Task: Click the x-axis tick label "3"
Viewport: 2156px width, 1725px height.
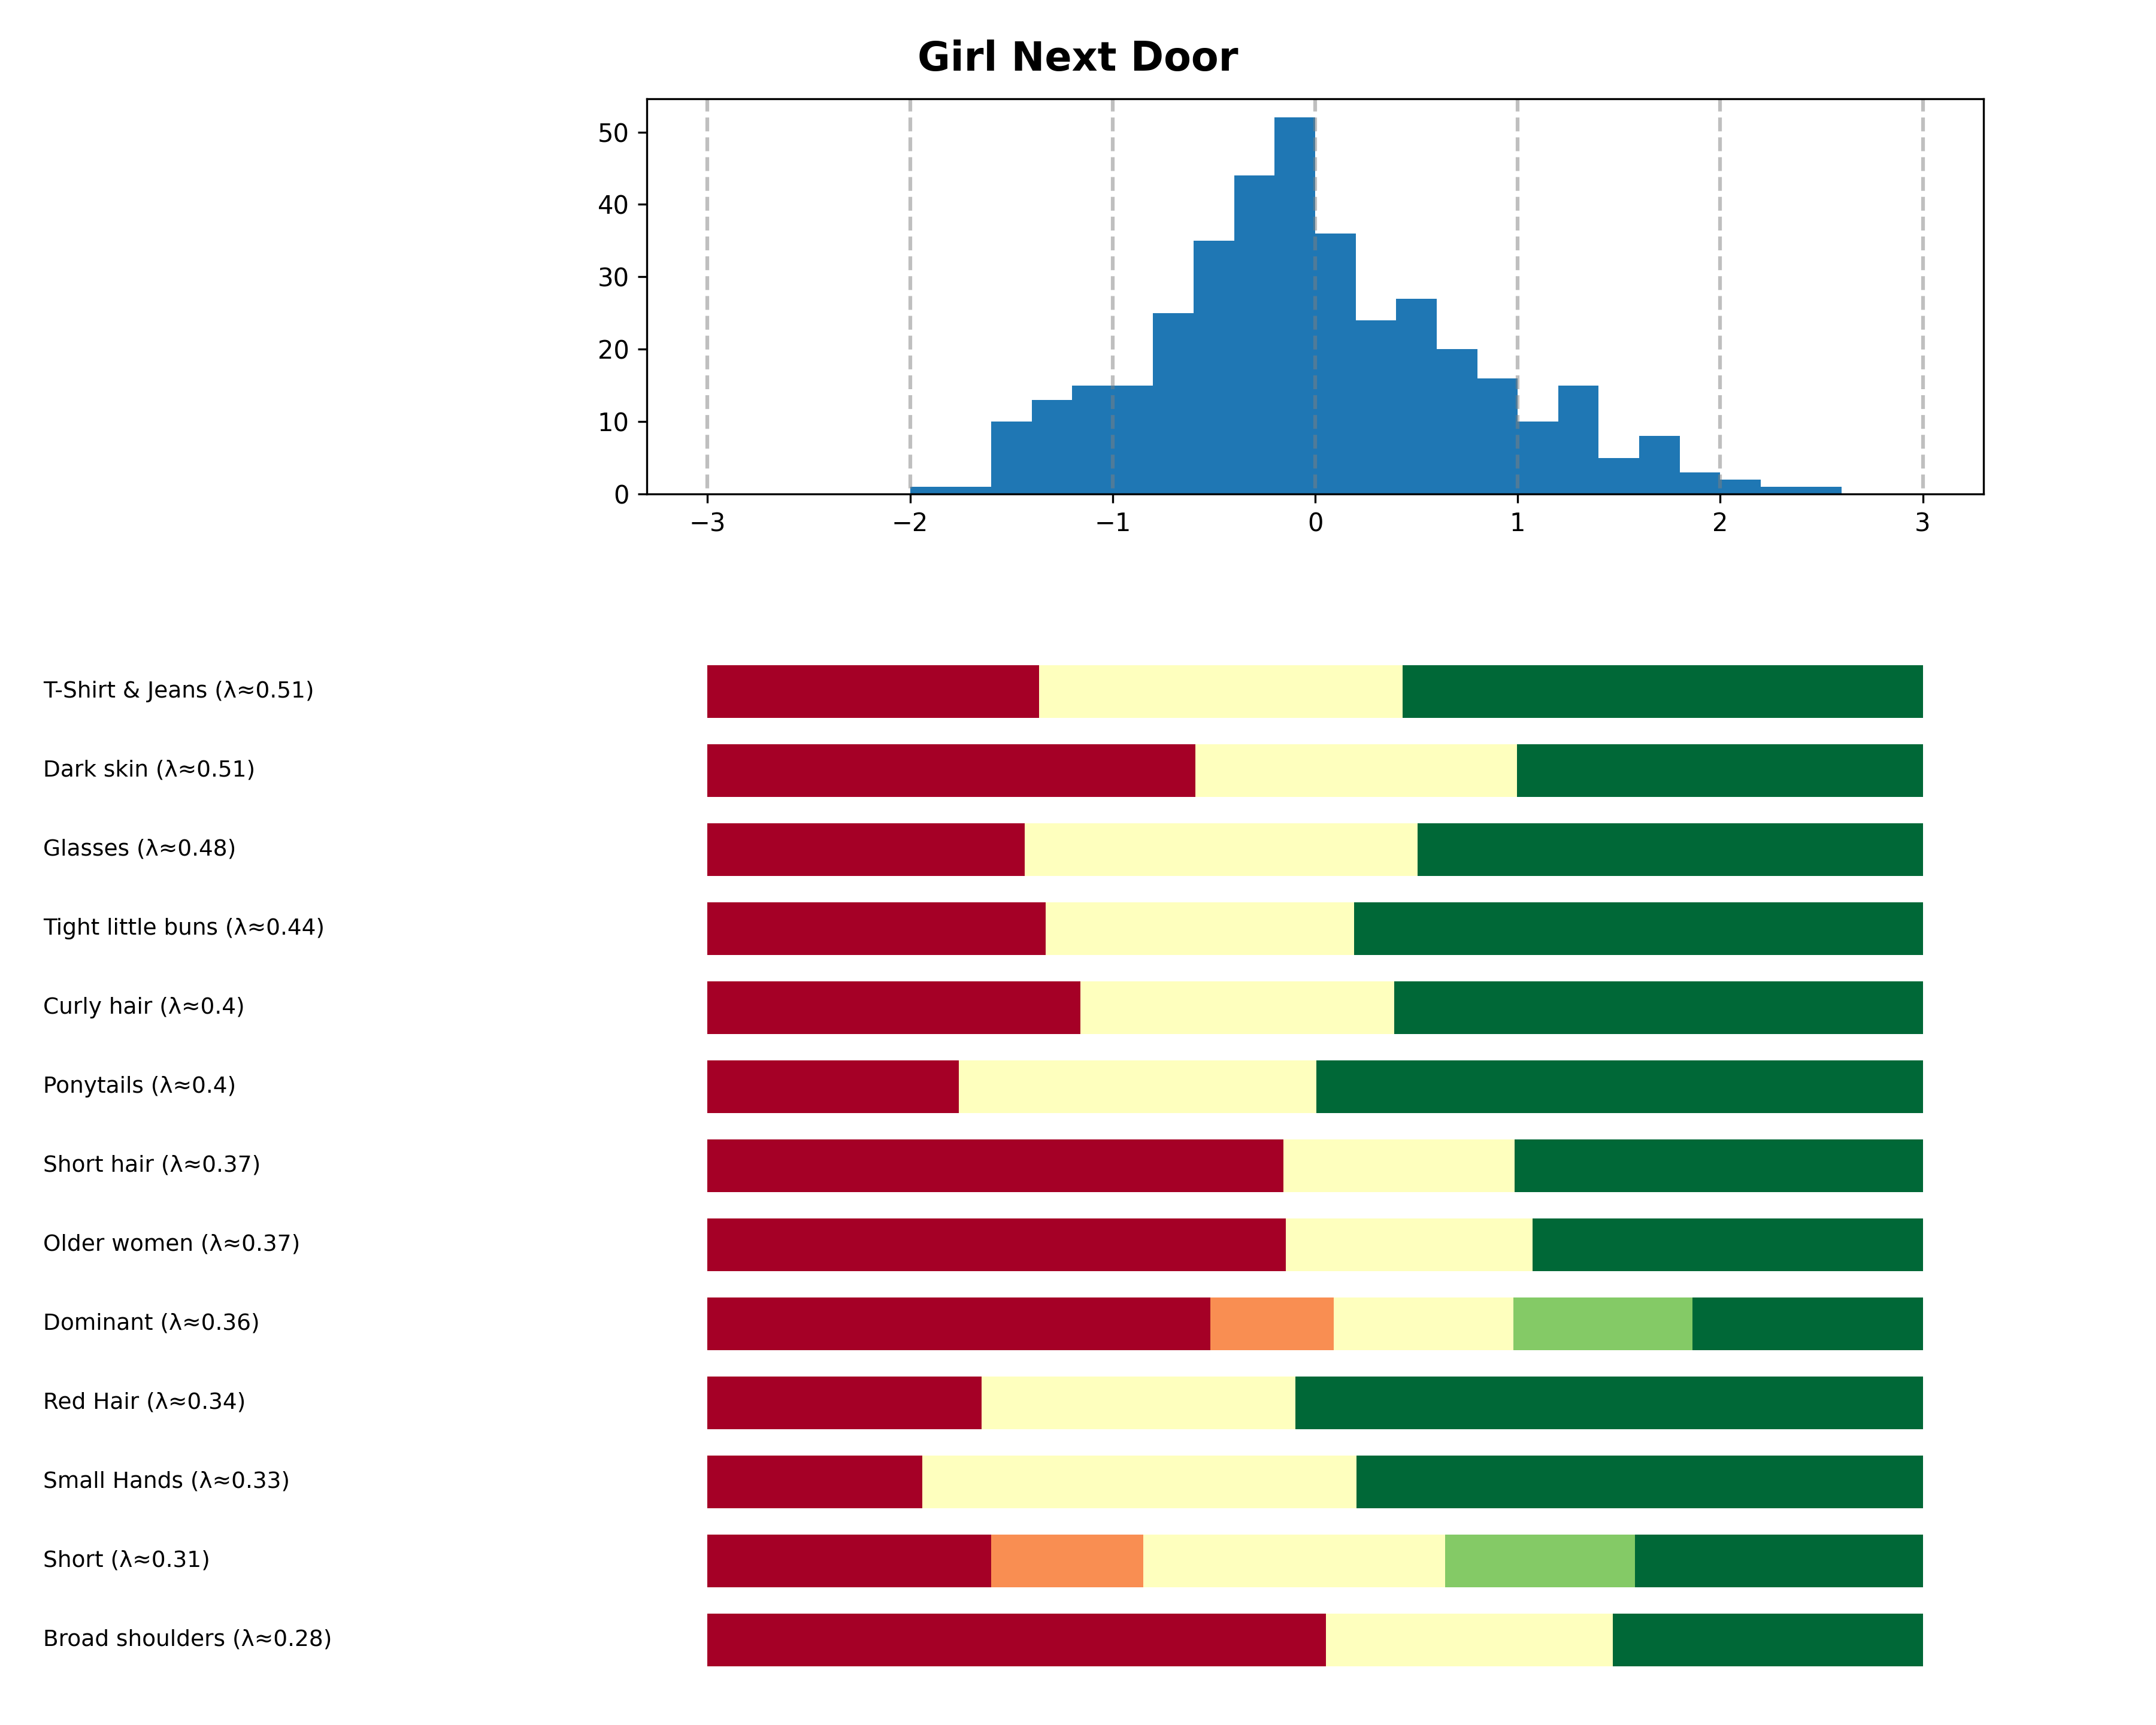Action: pyautogui.click(x=1921, y=523)
